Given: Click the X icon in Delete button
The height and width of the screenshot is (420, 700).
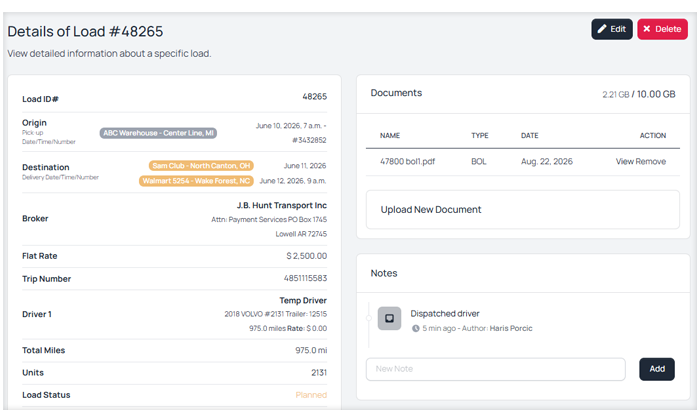Looking at the screenshot, I should point(646,29).
